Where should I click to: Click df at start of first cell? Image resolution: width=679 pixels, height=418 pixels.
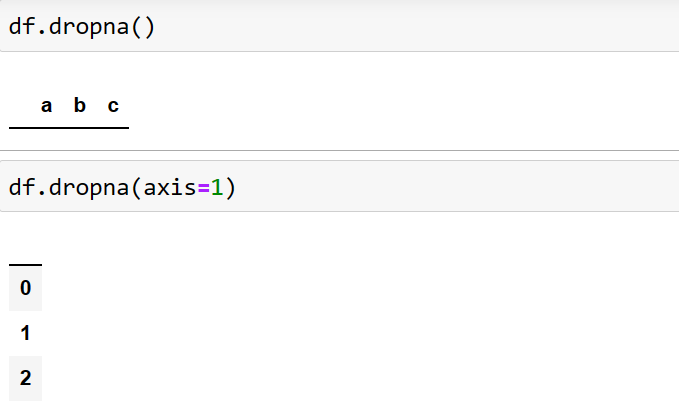pos(21,27)
